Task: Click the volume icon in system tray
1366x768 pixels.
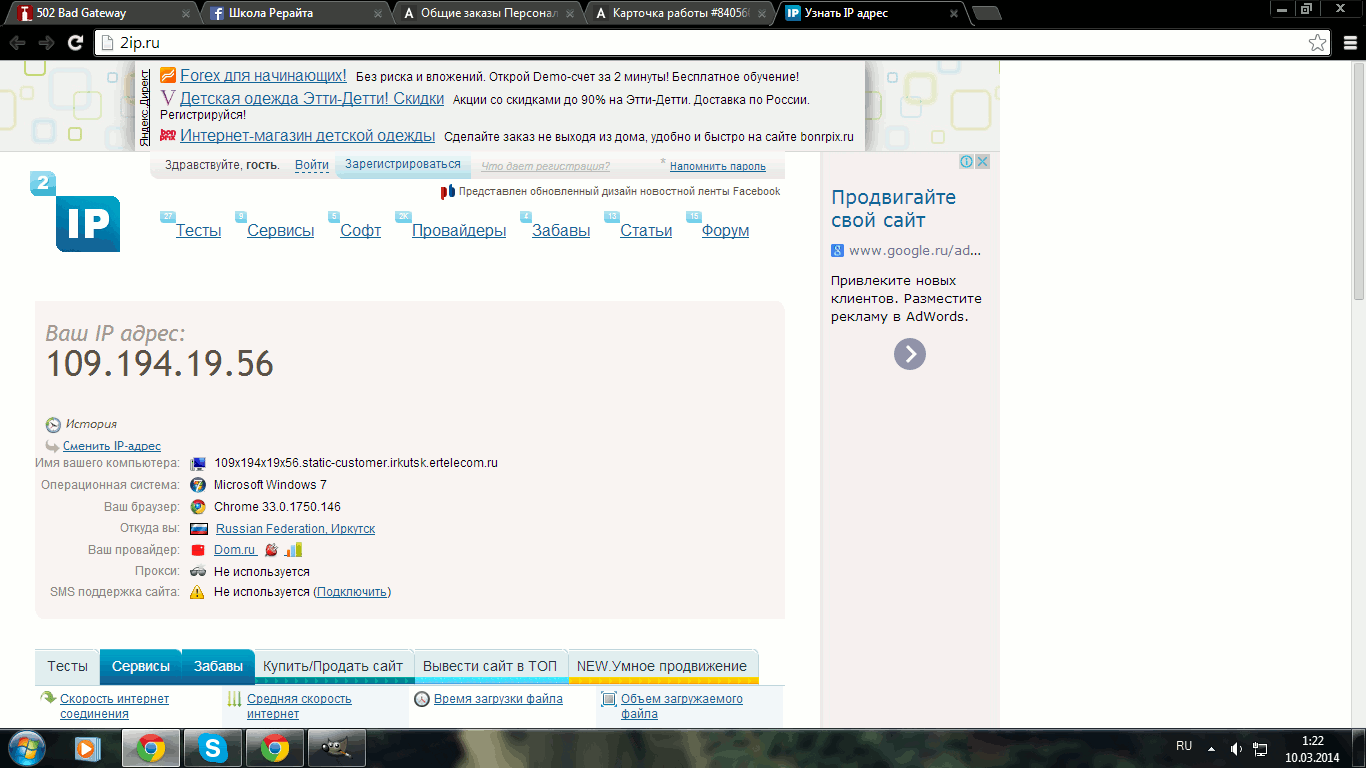Action: (x=1236, y=748)
